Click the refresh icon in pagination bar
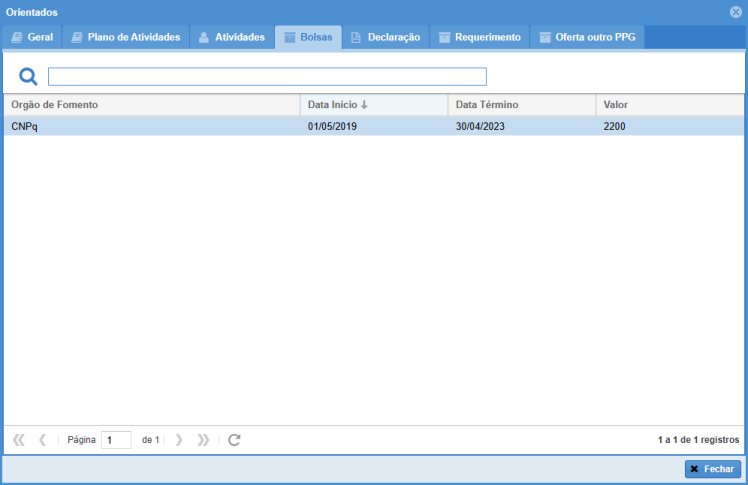 pyautogui.click(x=234, y=440)
